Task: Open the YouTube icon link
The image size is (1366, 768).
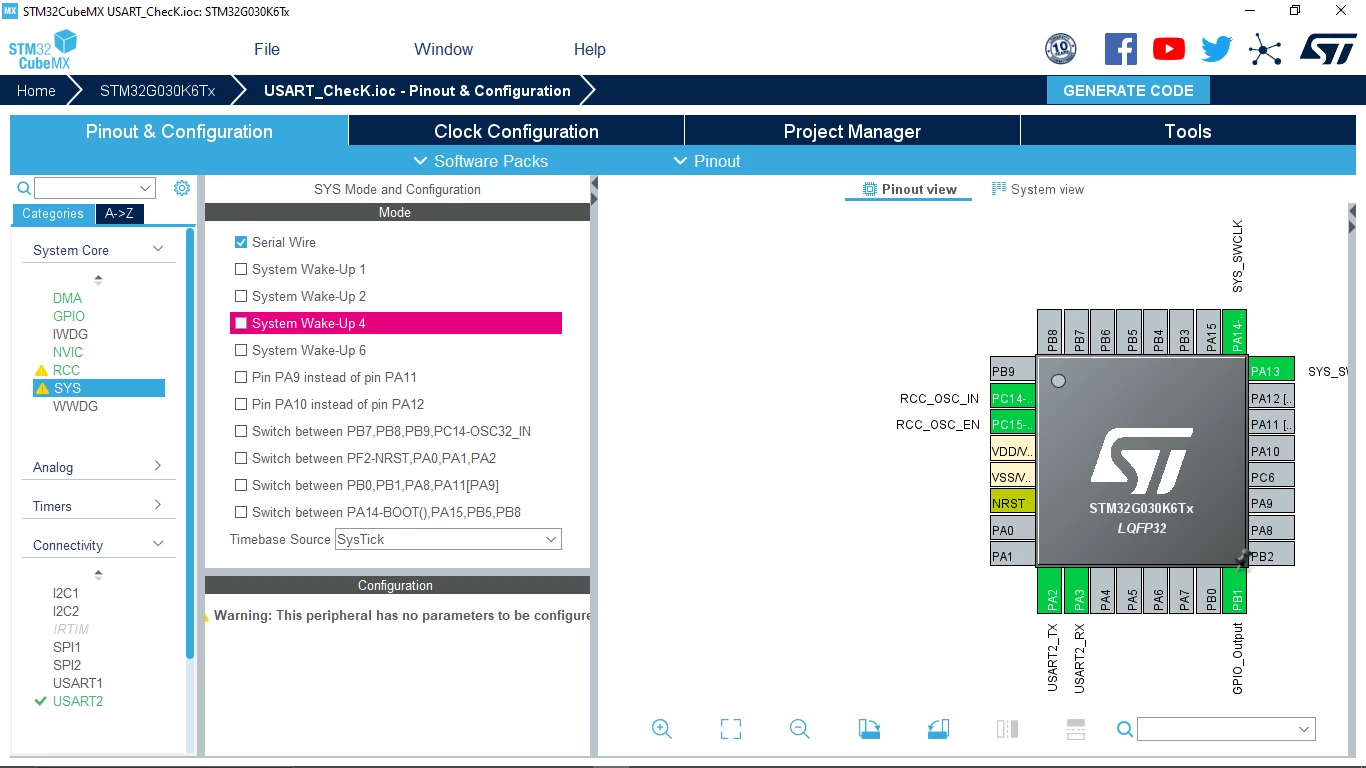Action: (1168, 49)
